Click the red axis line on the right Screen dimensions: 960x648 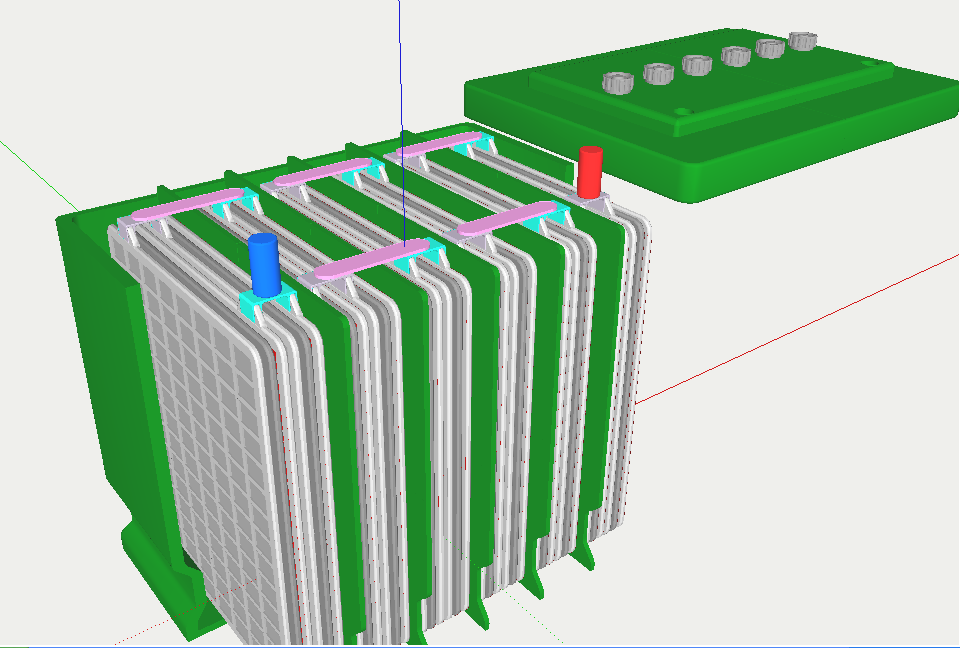pos(800,330)
